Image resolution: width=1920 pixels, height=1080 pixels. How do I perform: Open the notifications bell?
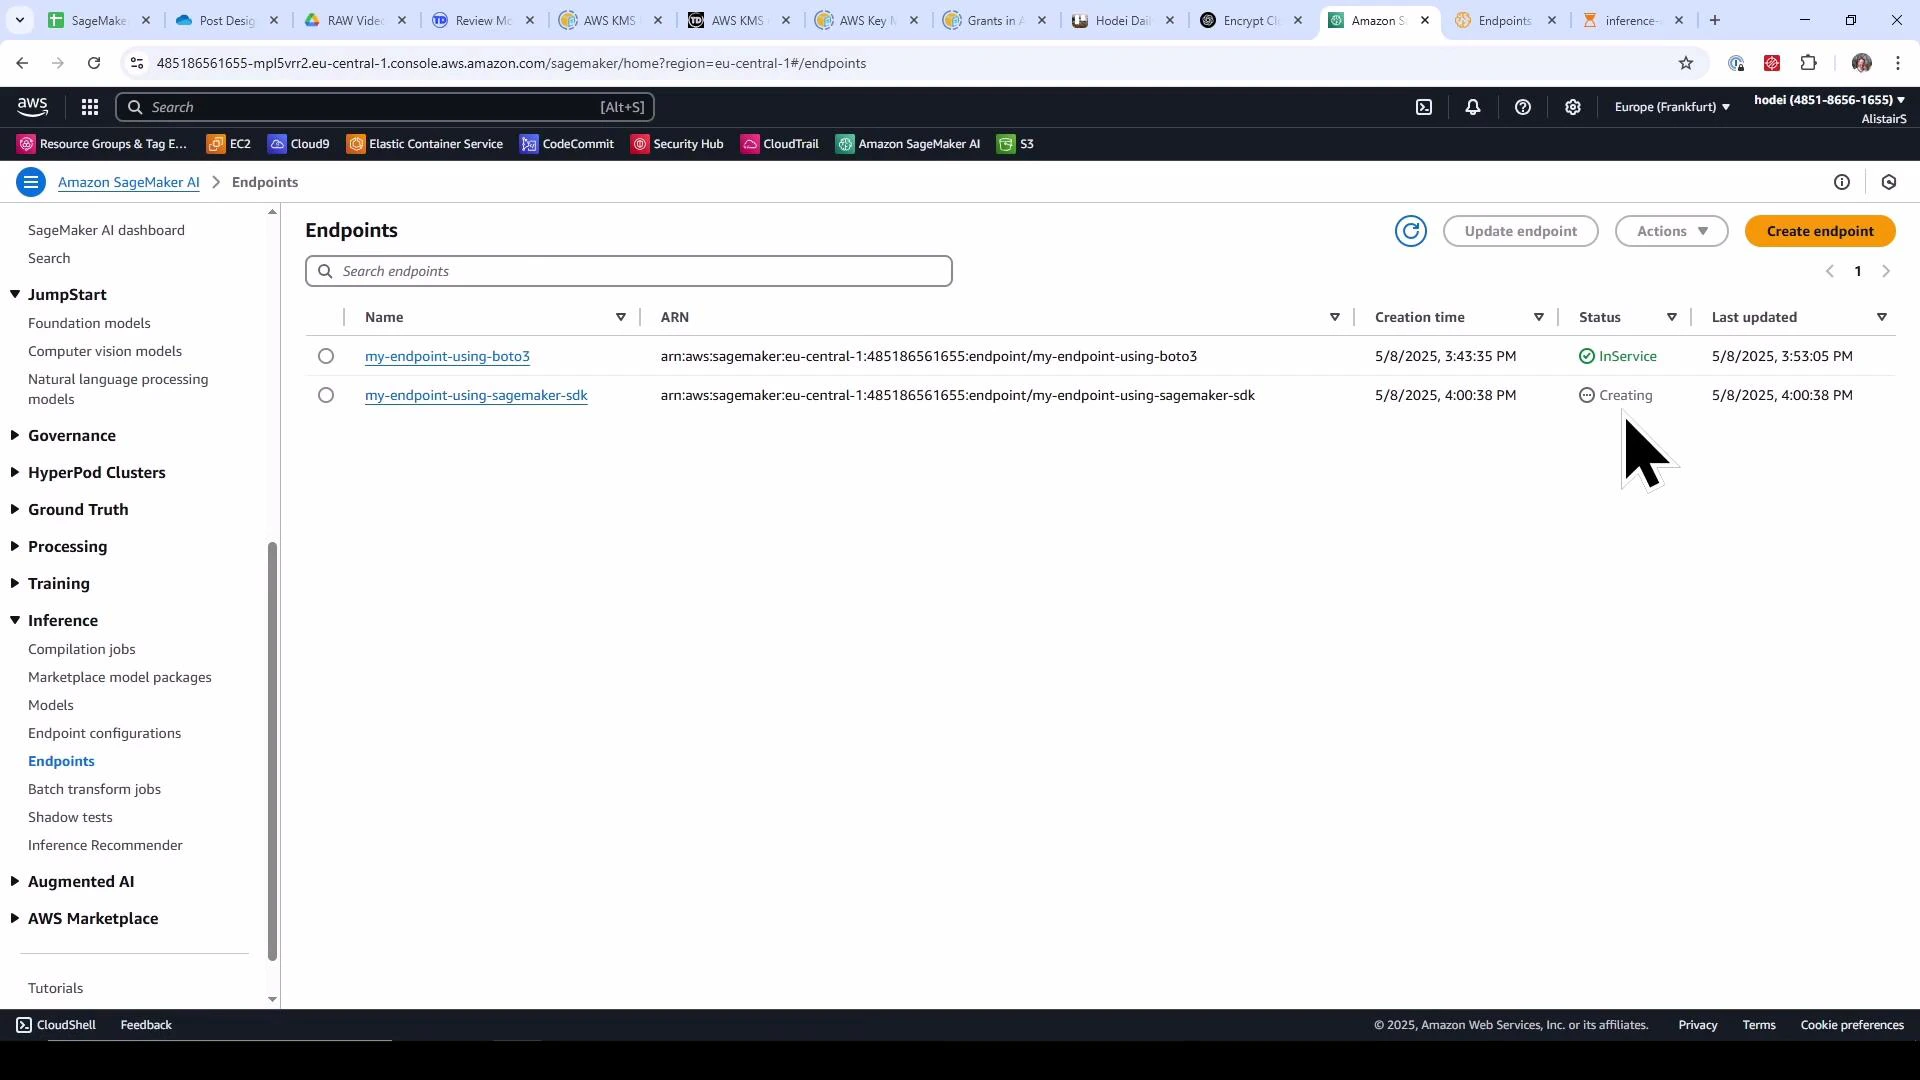(x=1472, y=107)
